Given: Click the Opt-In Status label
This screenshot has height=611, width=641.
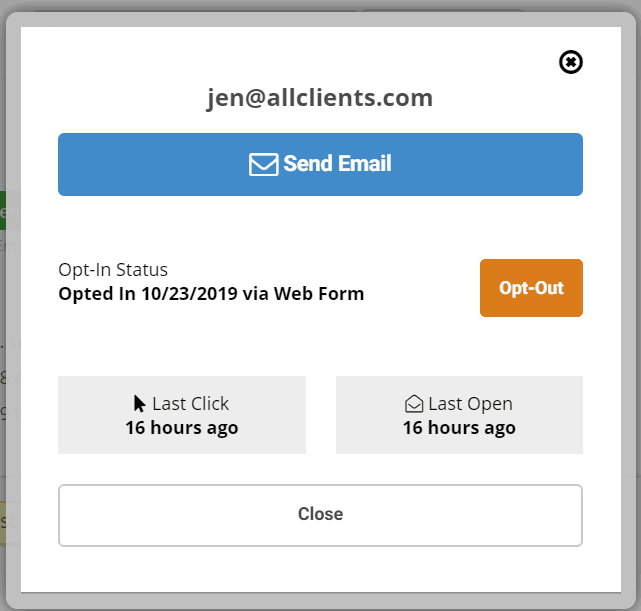Looking at the screenshot, I should [x=113, y=270].
